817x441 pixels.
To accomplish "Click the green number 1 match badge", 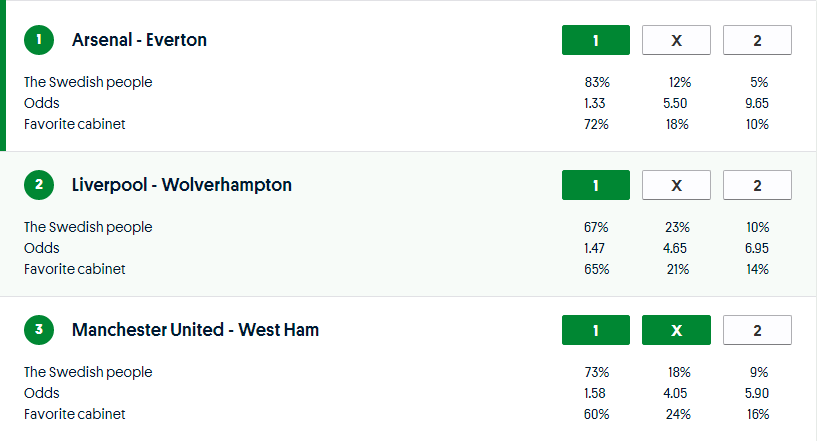I will tap(39, 41).
